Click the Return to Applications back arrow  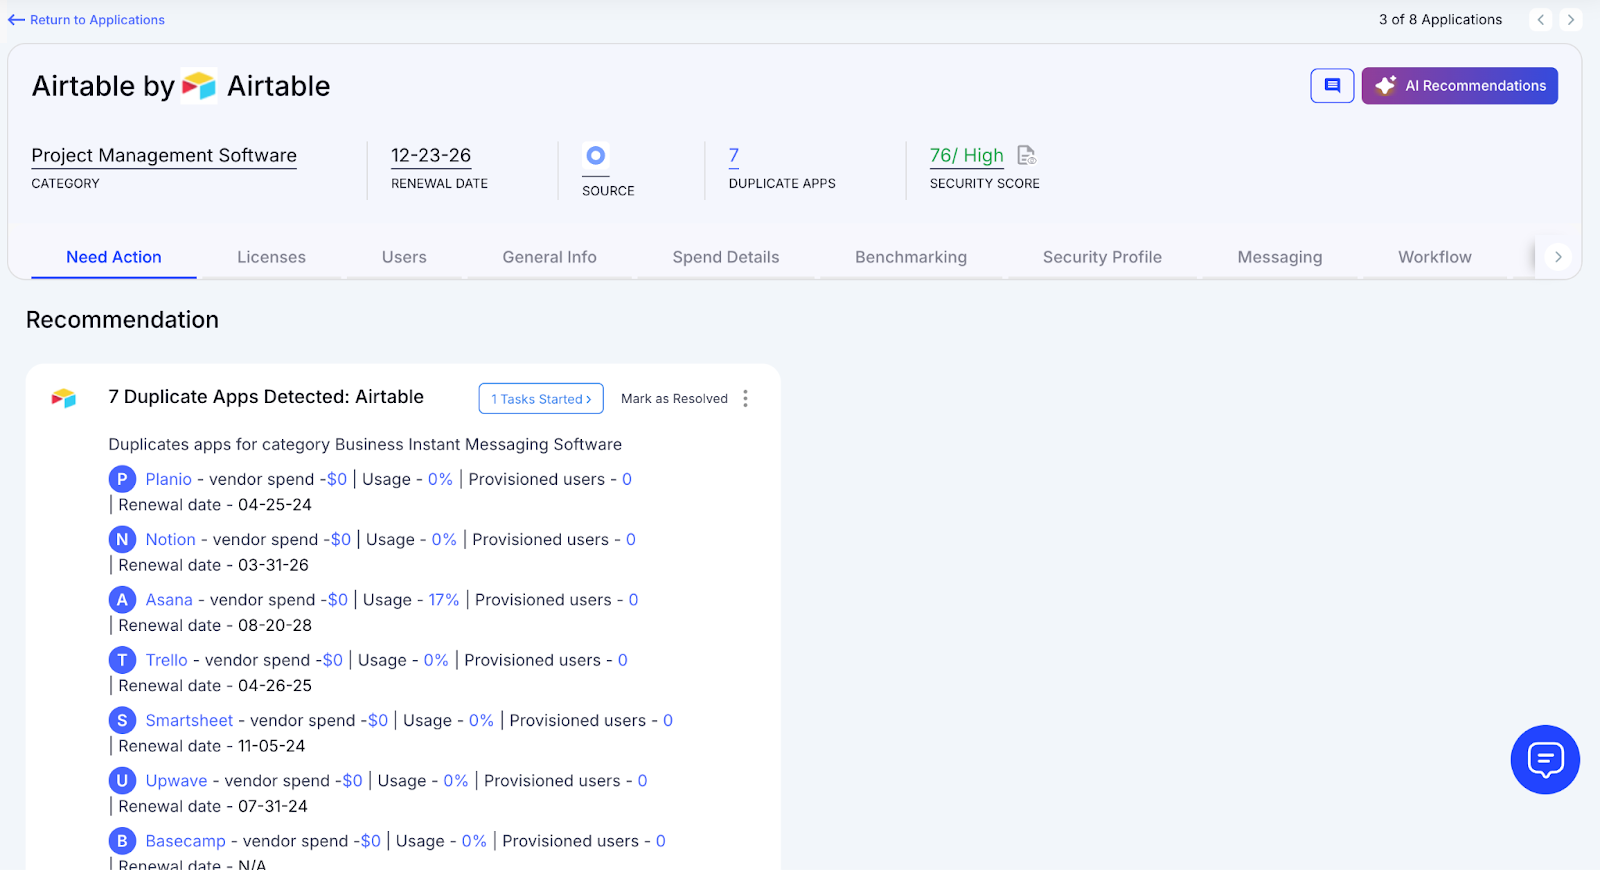(x=16, y=20)
